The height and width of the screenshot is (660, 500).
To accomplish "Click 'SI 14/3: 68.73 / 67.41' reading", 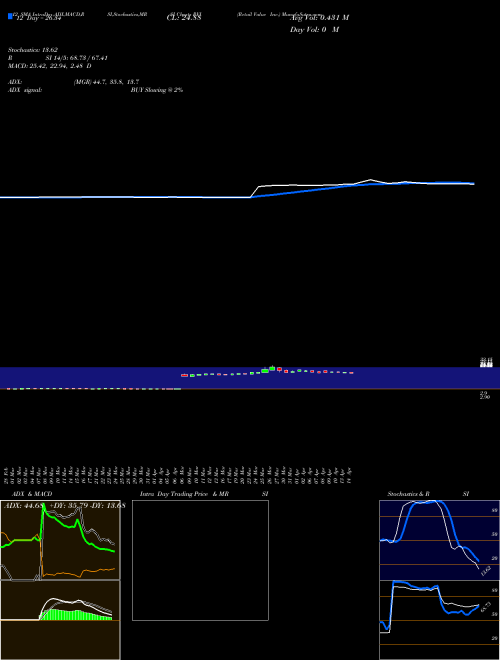I will pyautogui.click(x=76, y=58).
